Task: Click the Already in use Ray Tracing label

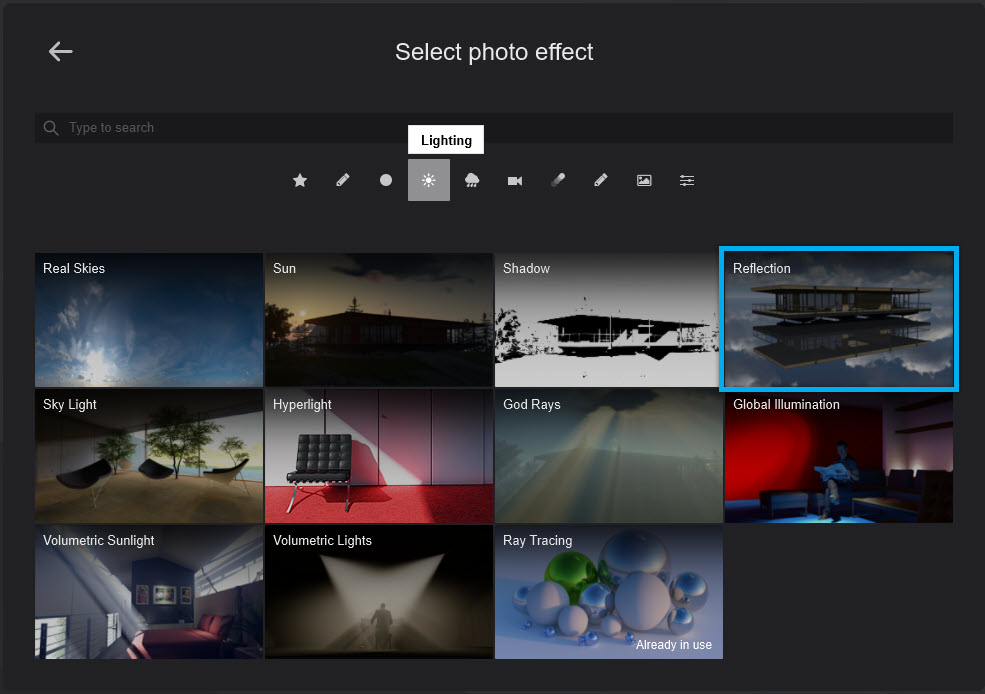Action: click(674, 645)
